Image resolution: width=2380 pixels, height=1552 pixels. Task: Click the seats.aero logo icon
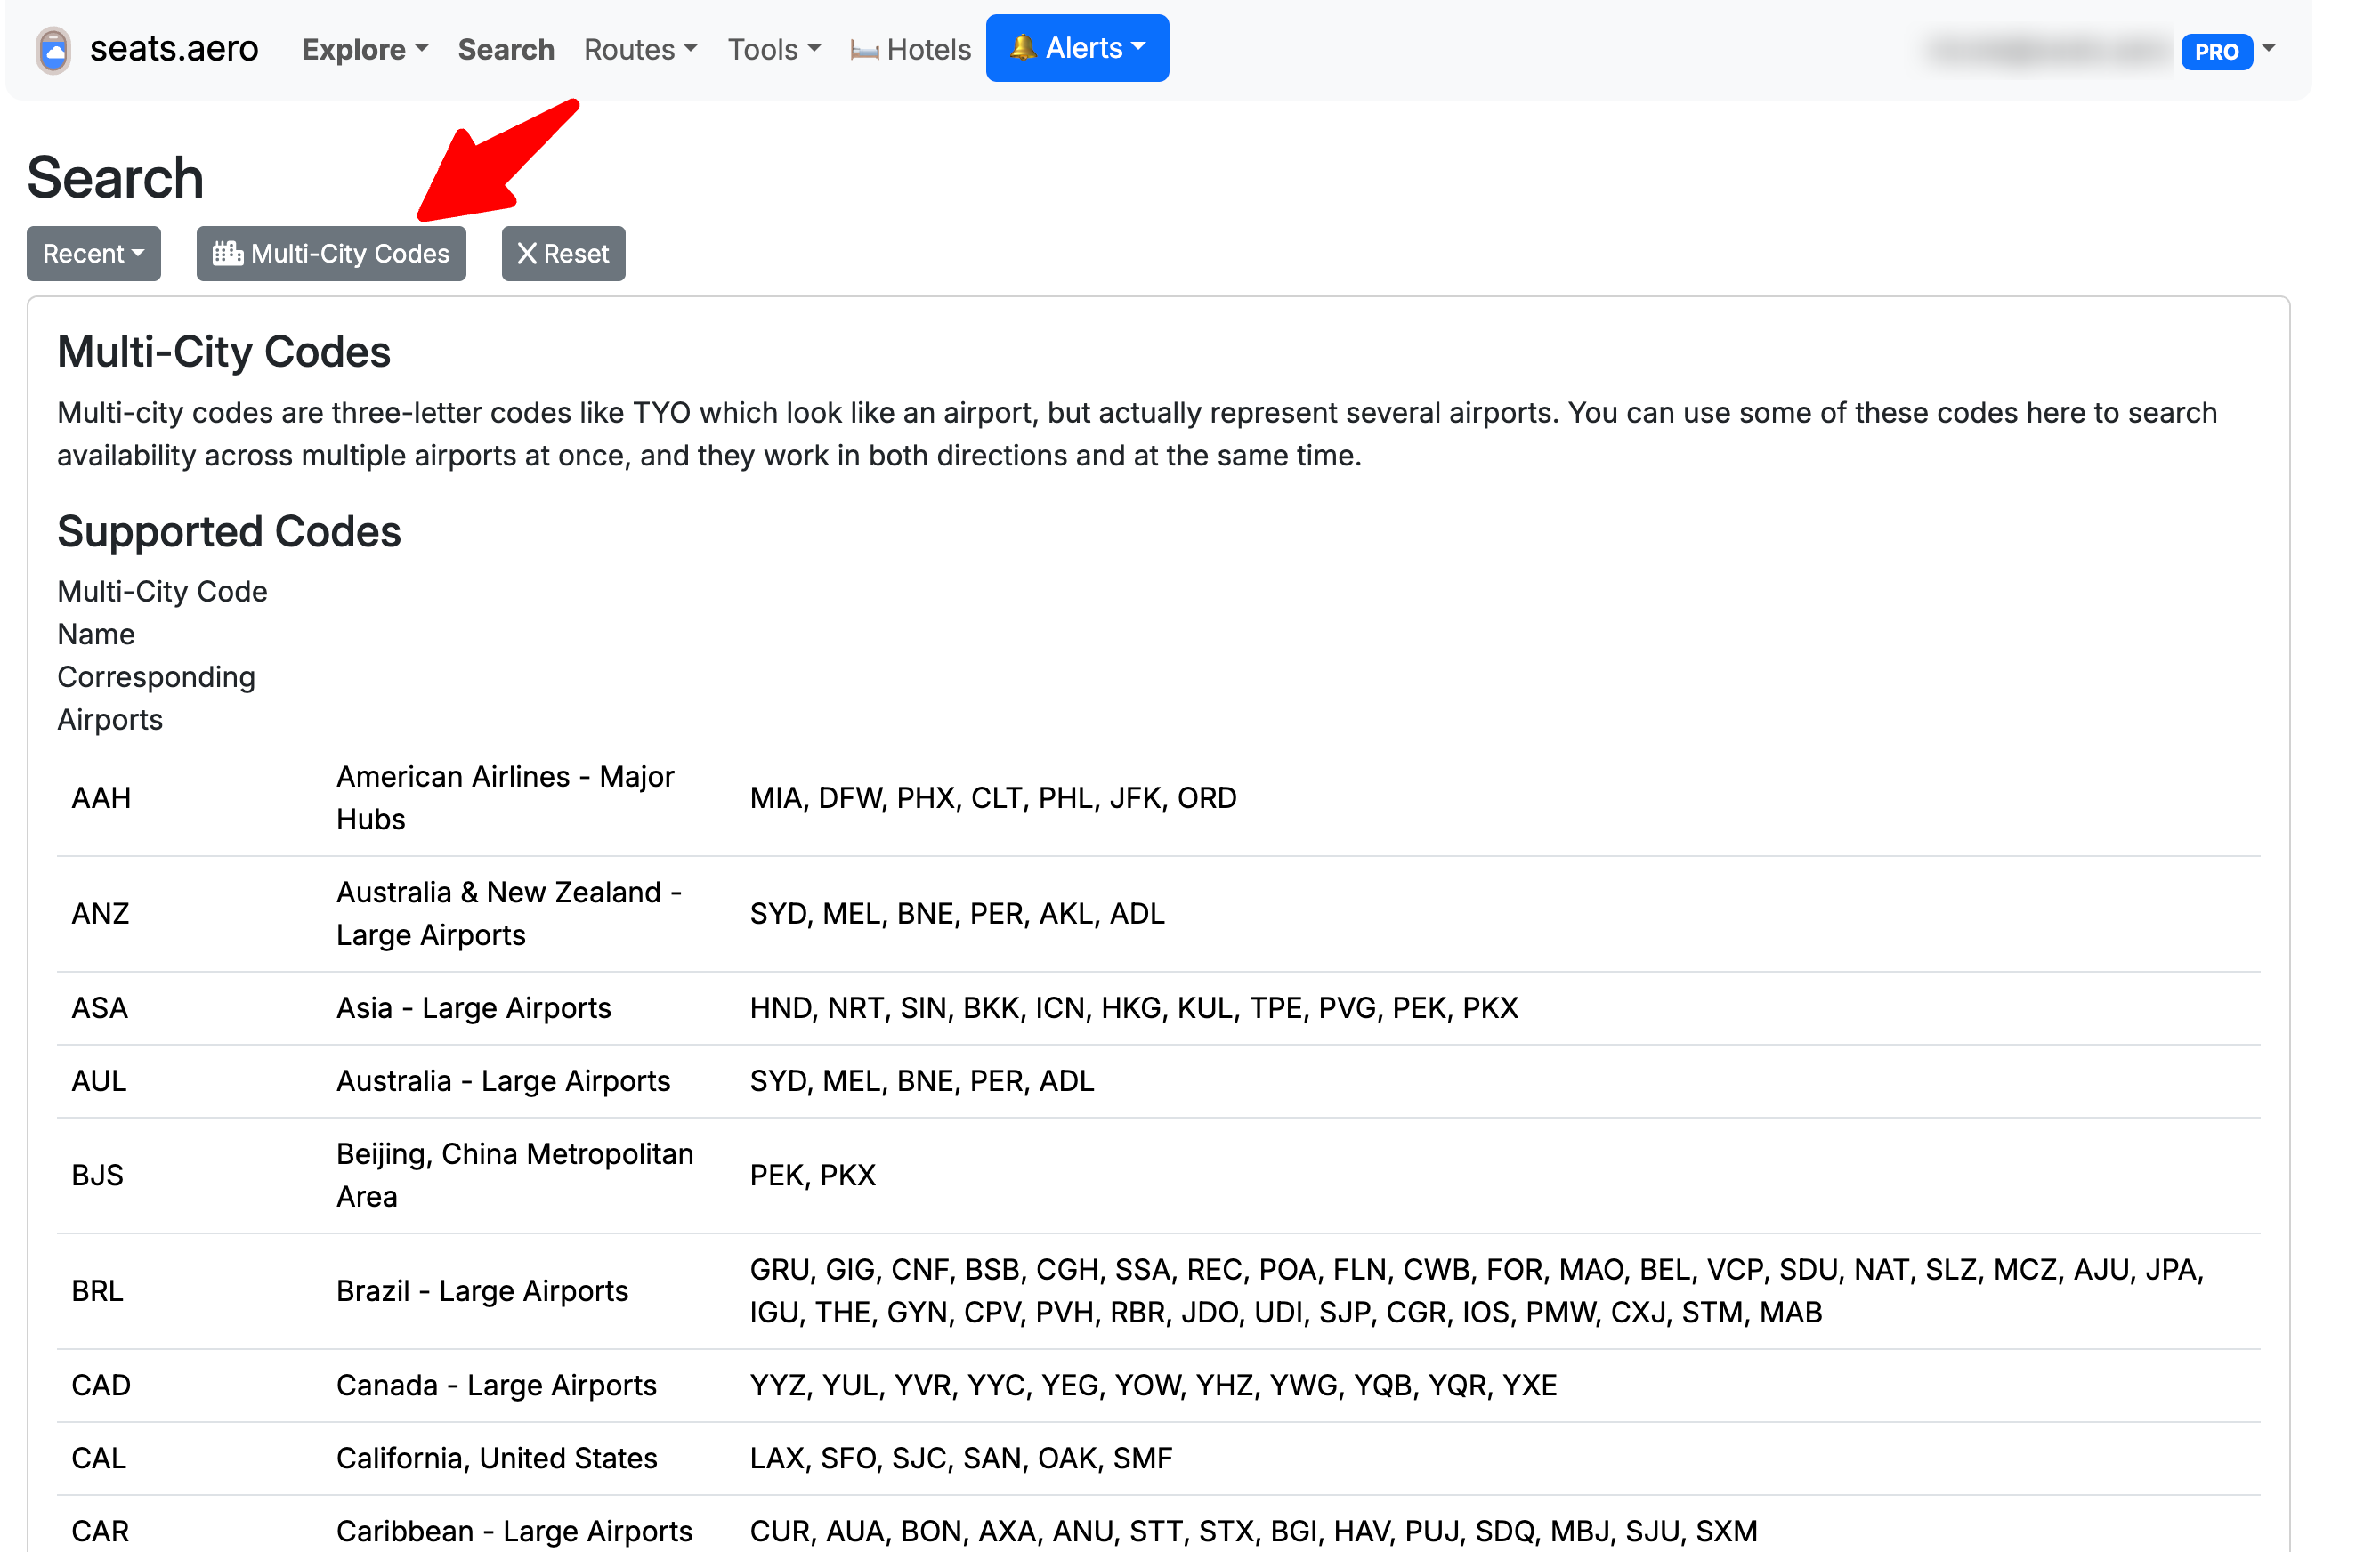pos(54,49)
